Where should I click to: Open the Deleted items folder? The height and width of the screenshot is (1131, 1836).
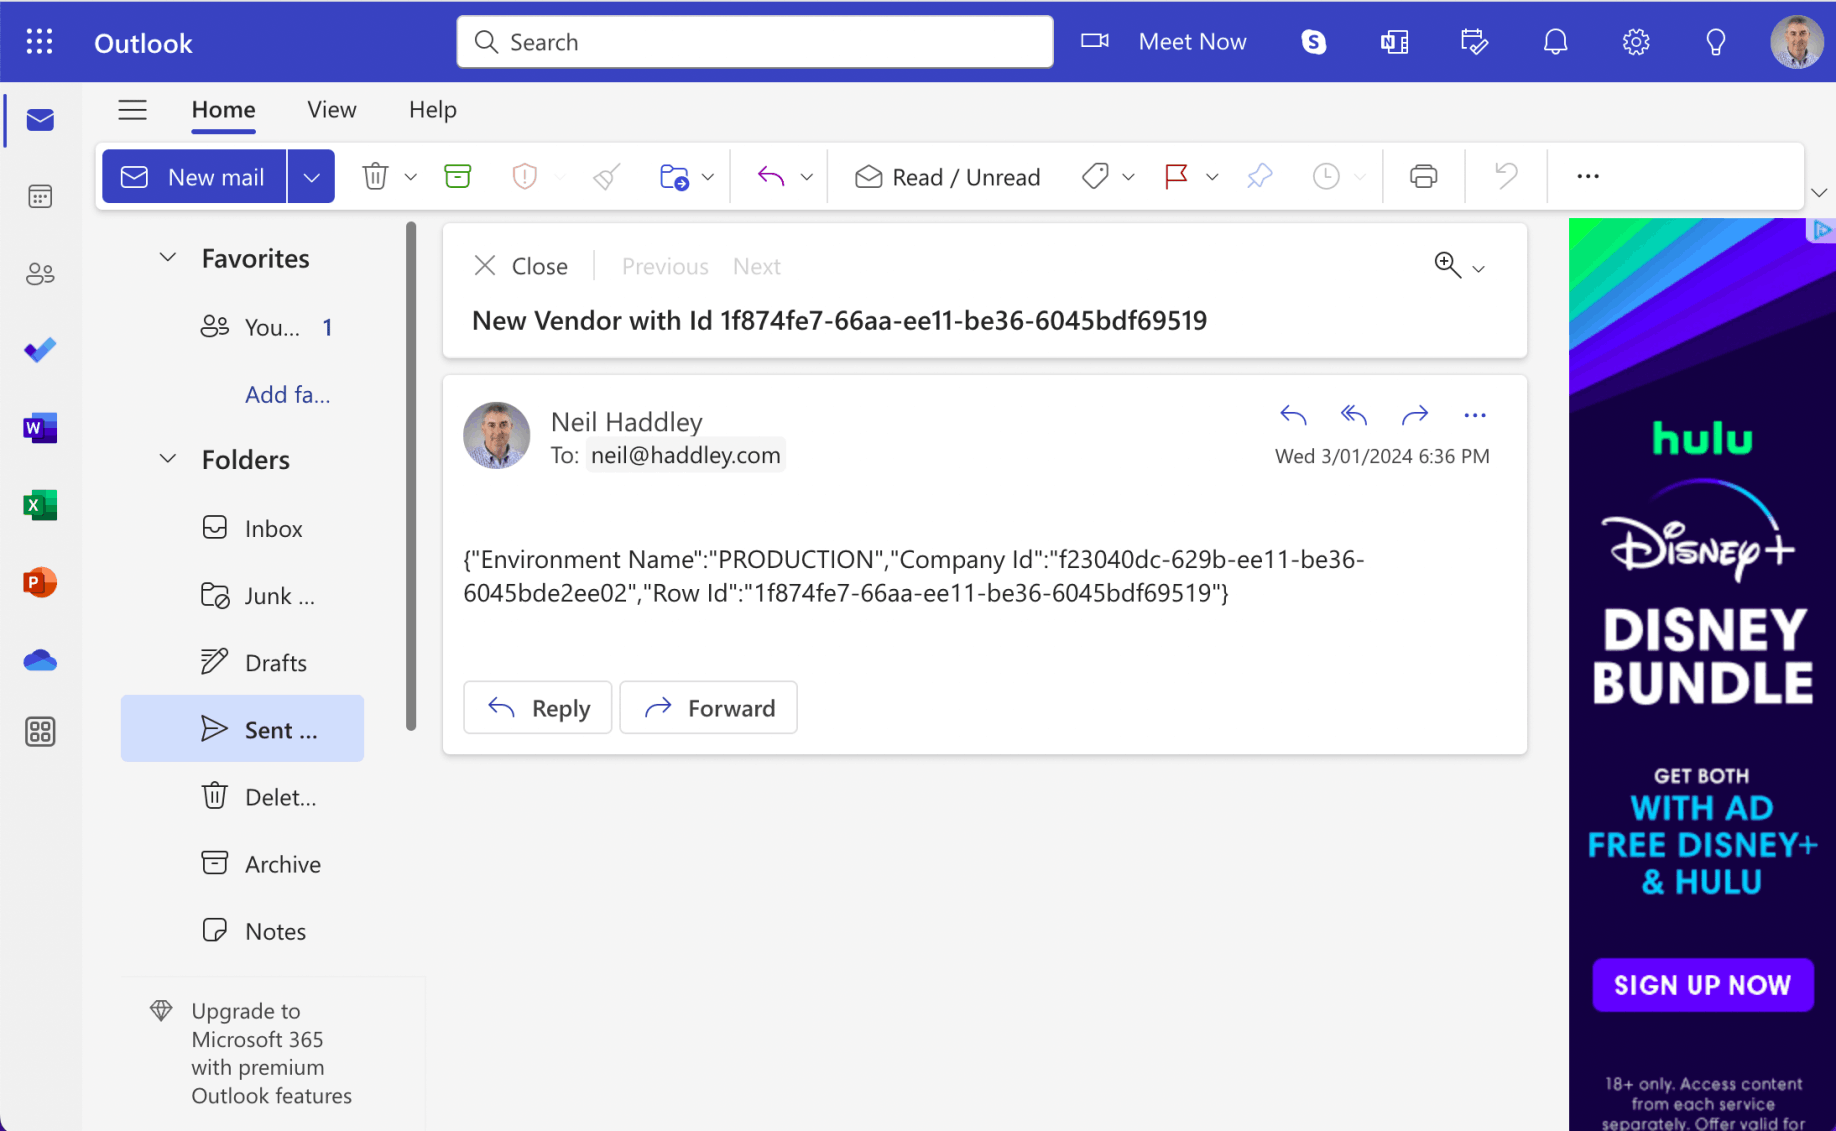(242, 796)
